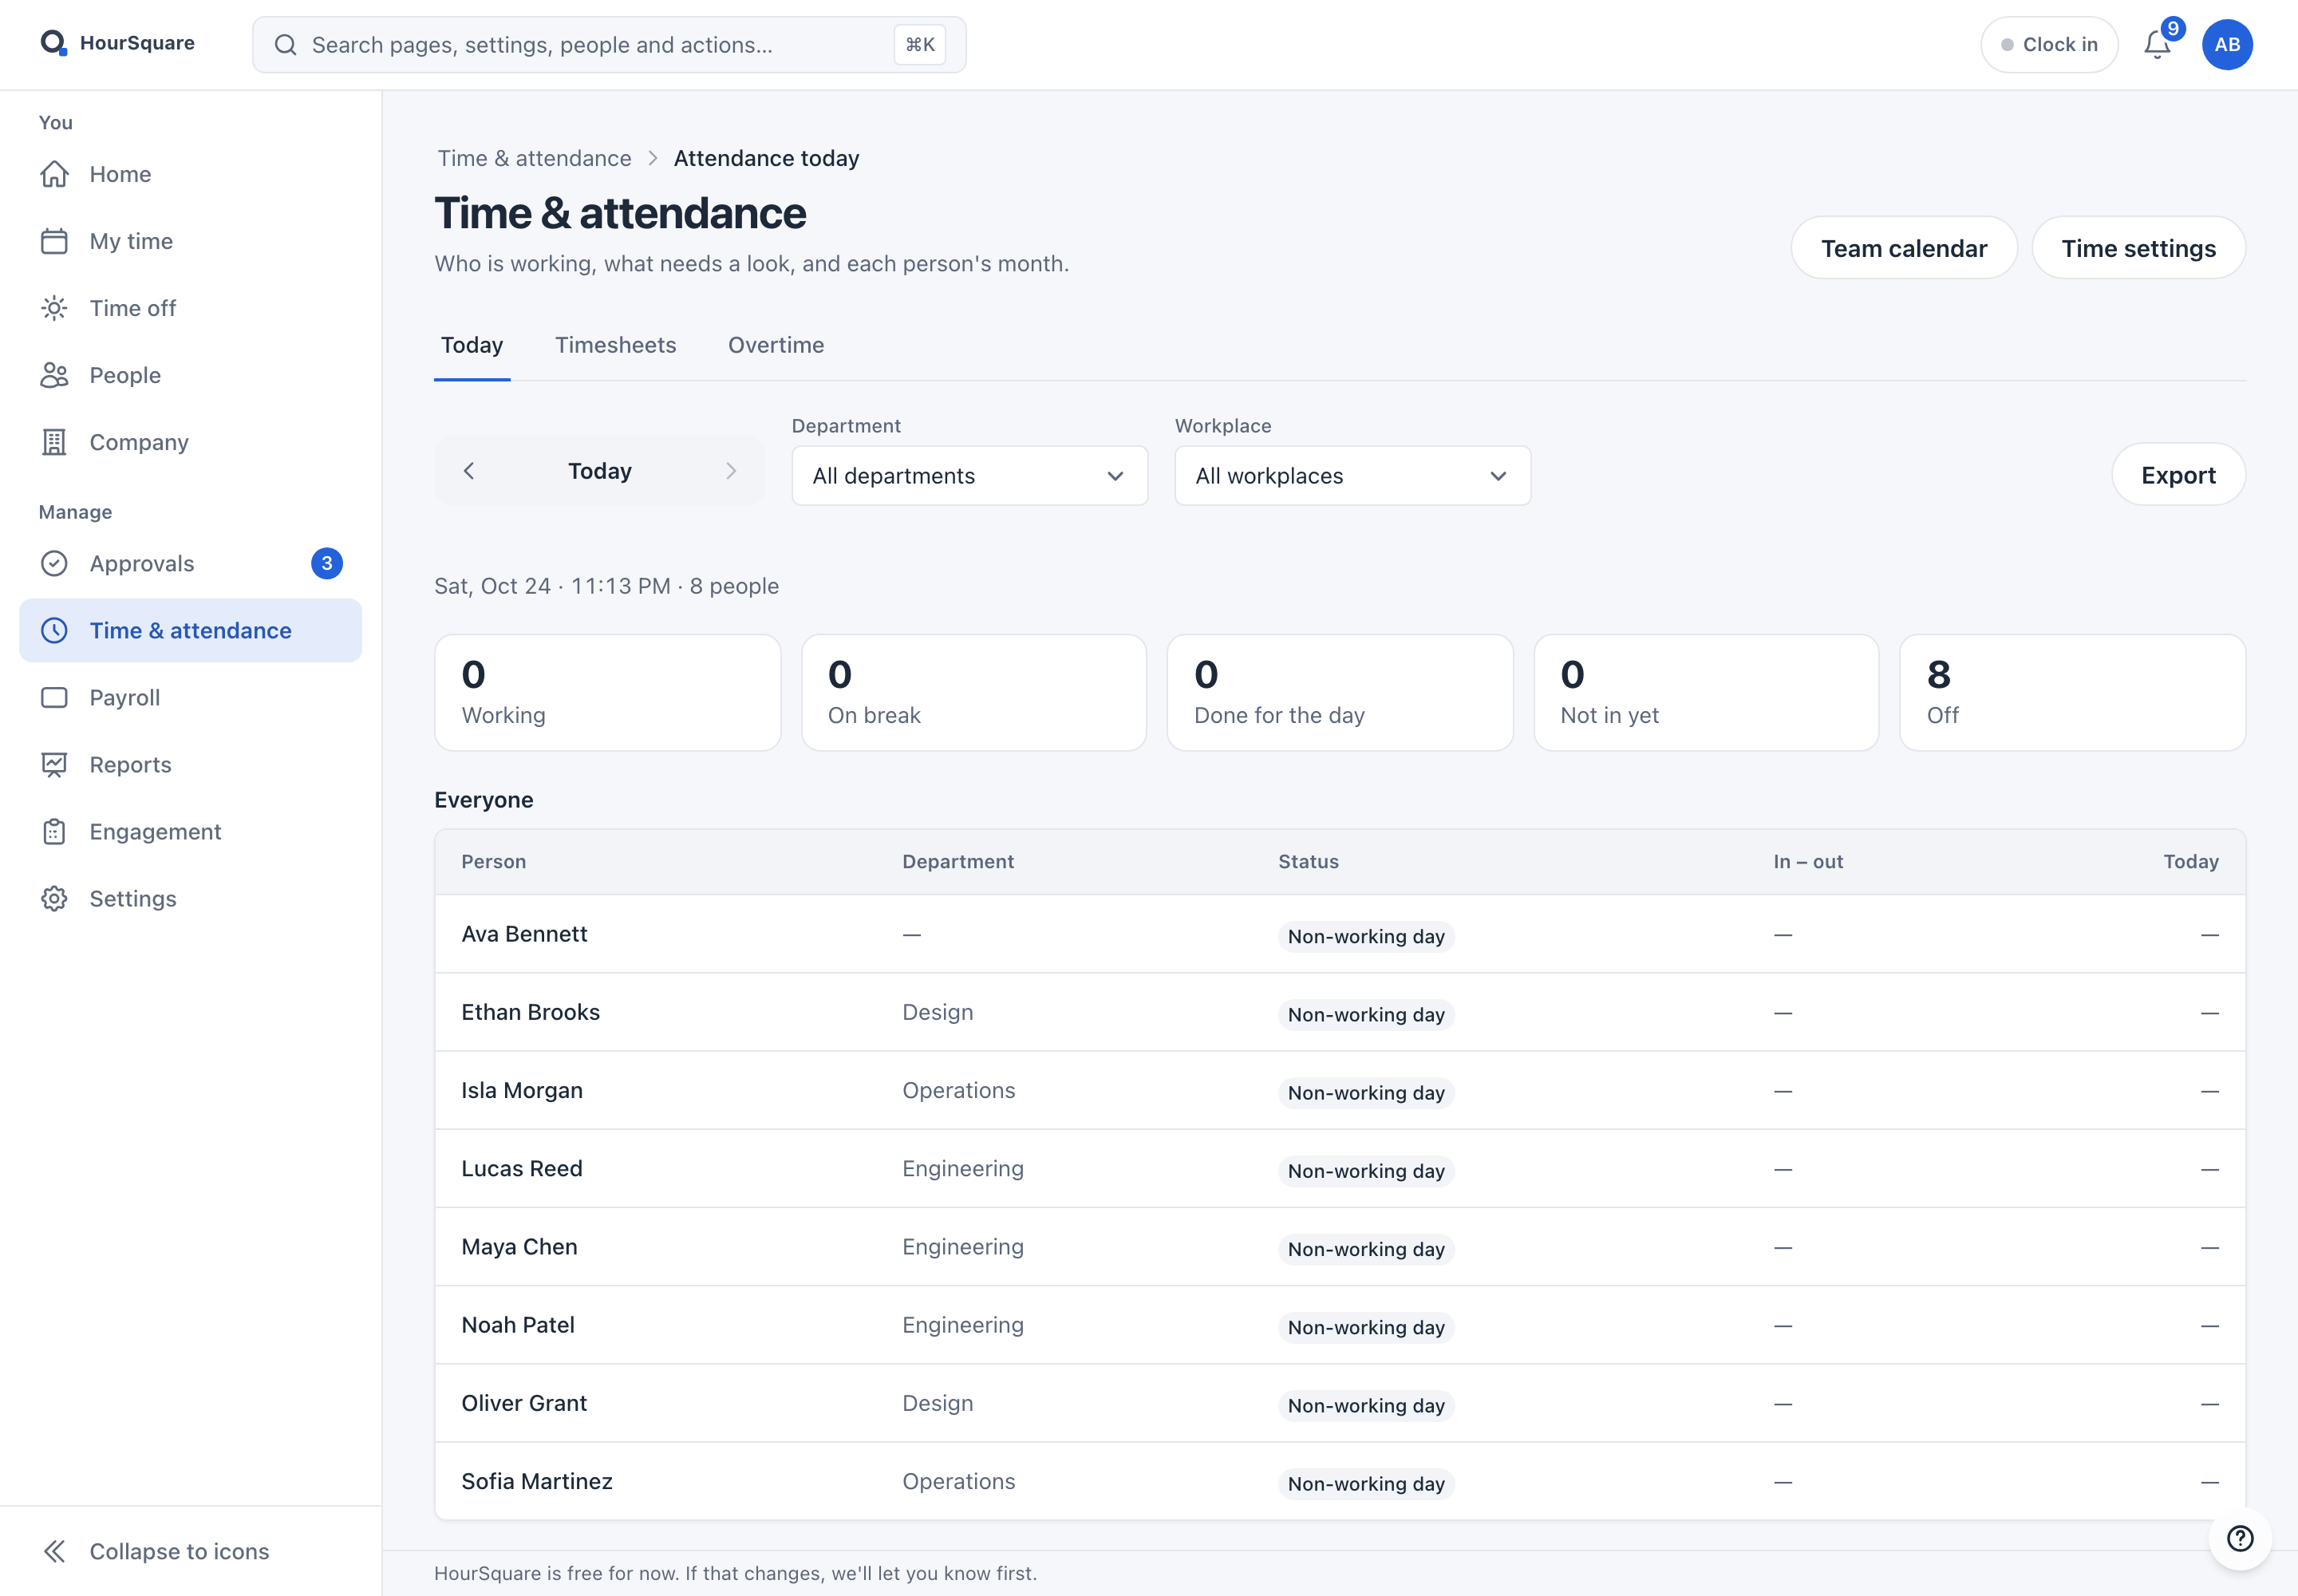Open the Reports chart icon

pos(54,764)
